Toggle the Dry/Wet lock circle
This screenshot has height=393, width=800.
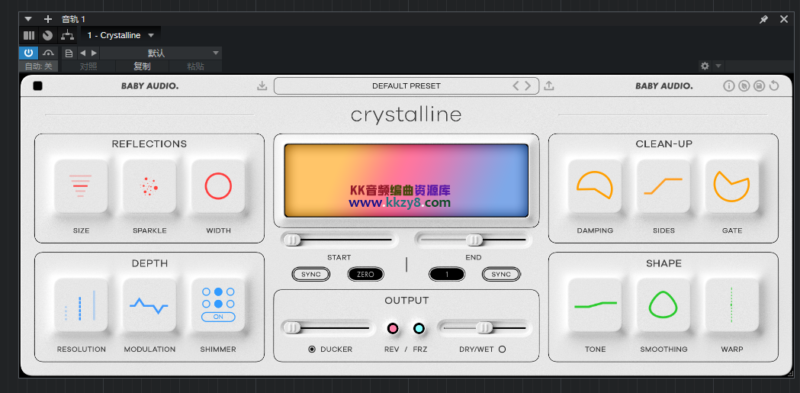[x=502, y=350]
